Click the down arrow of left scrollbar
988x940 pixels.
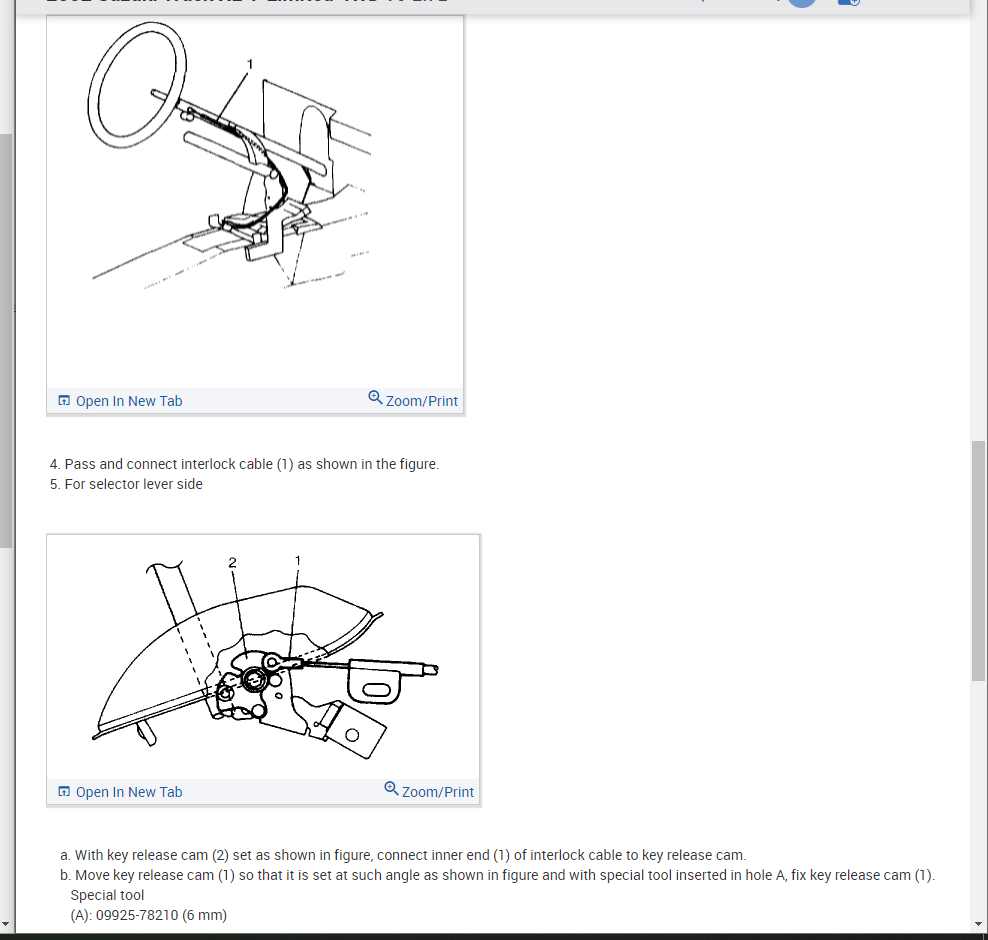pyautogui.click(x=6, y=924)
